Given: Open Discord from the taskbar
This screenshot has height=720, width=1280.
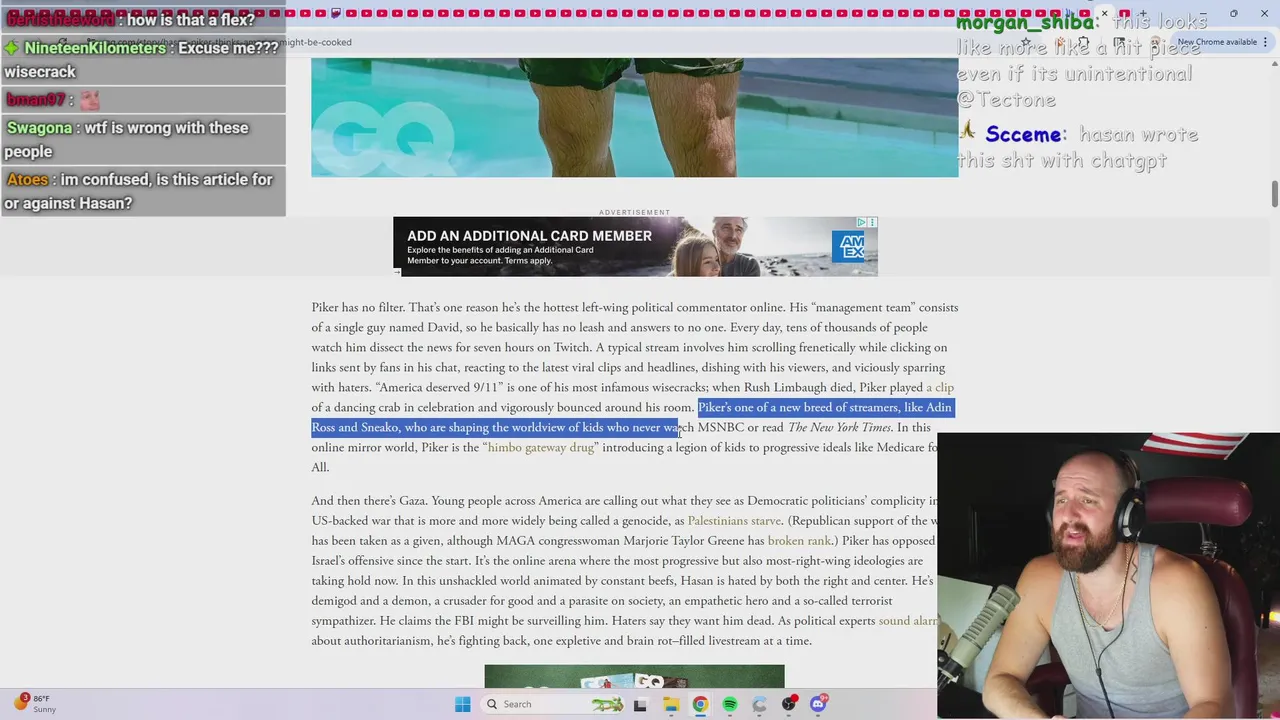Looking at the screenshot, I should [818, 704].
